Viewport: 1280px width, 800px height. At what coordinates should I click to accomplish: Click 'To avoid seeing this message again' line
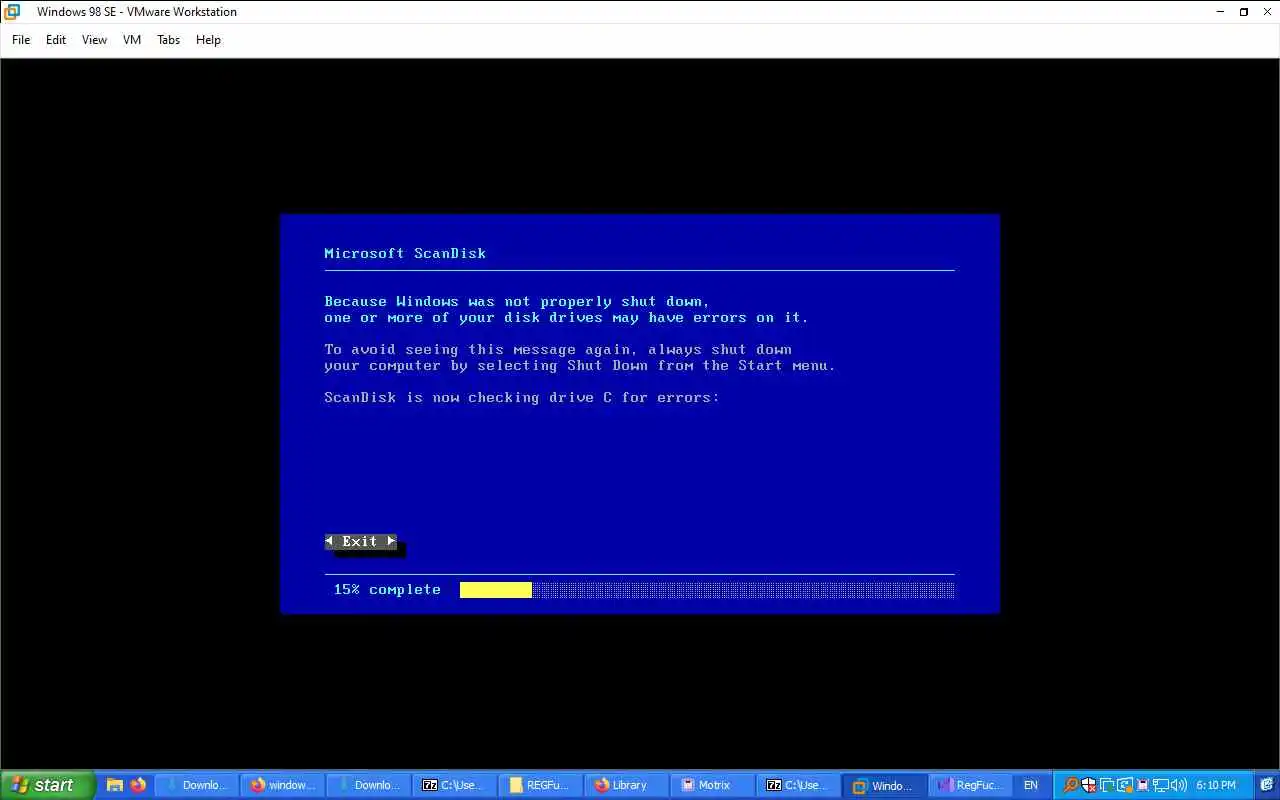[558, 350]
